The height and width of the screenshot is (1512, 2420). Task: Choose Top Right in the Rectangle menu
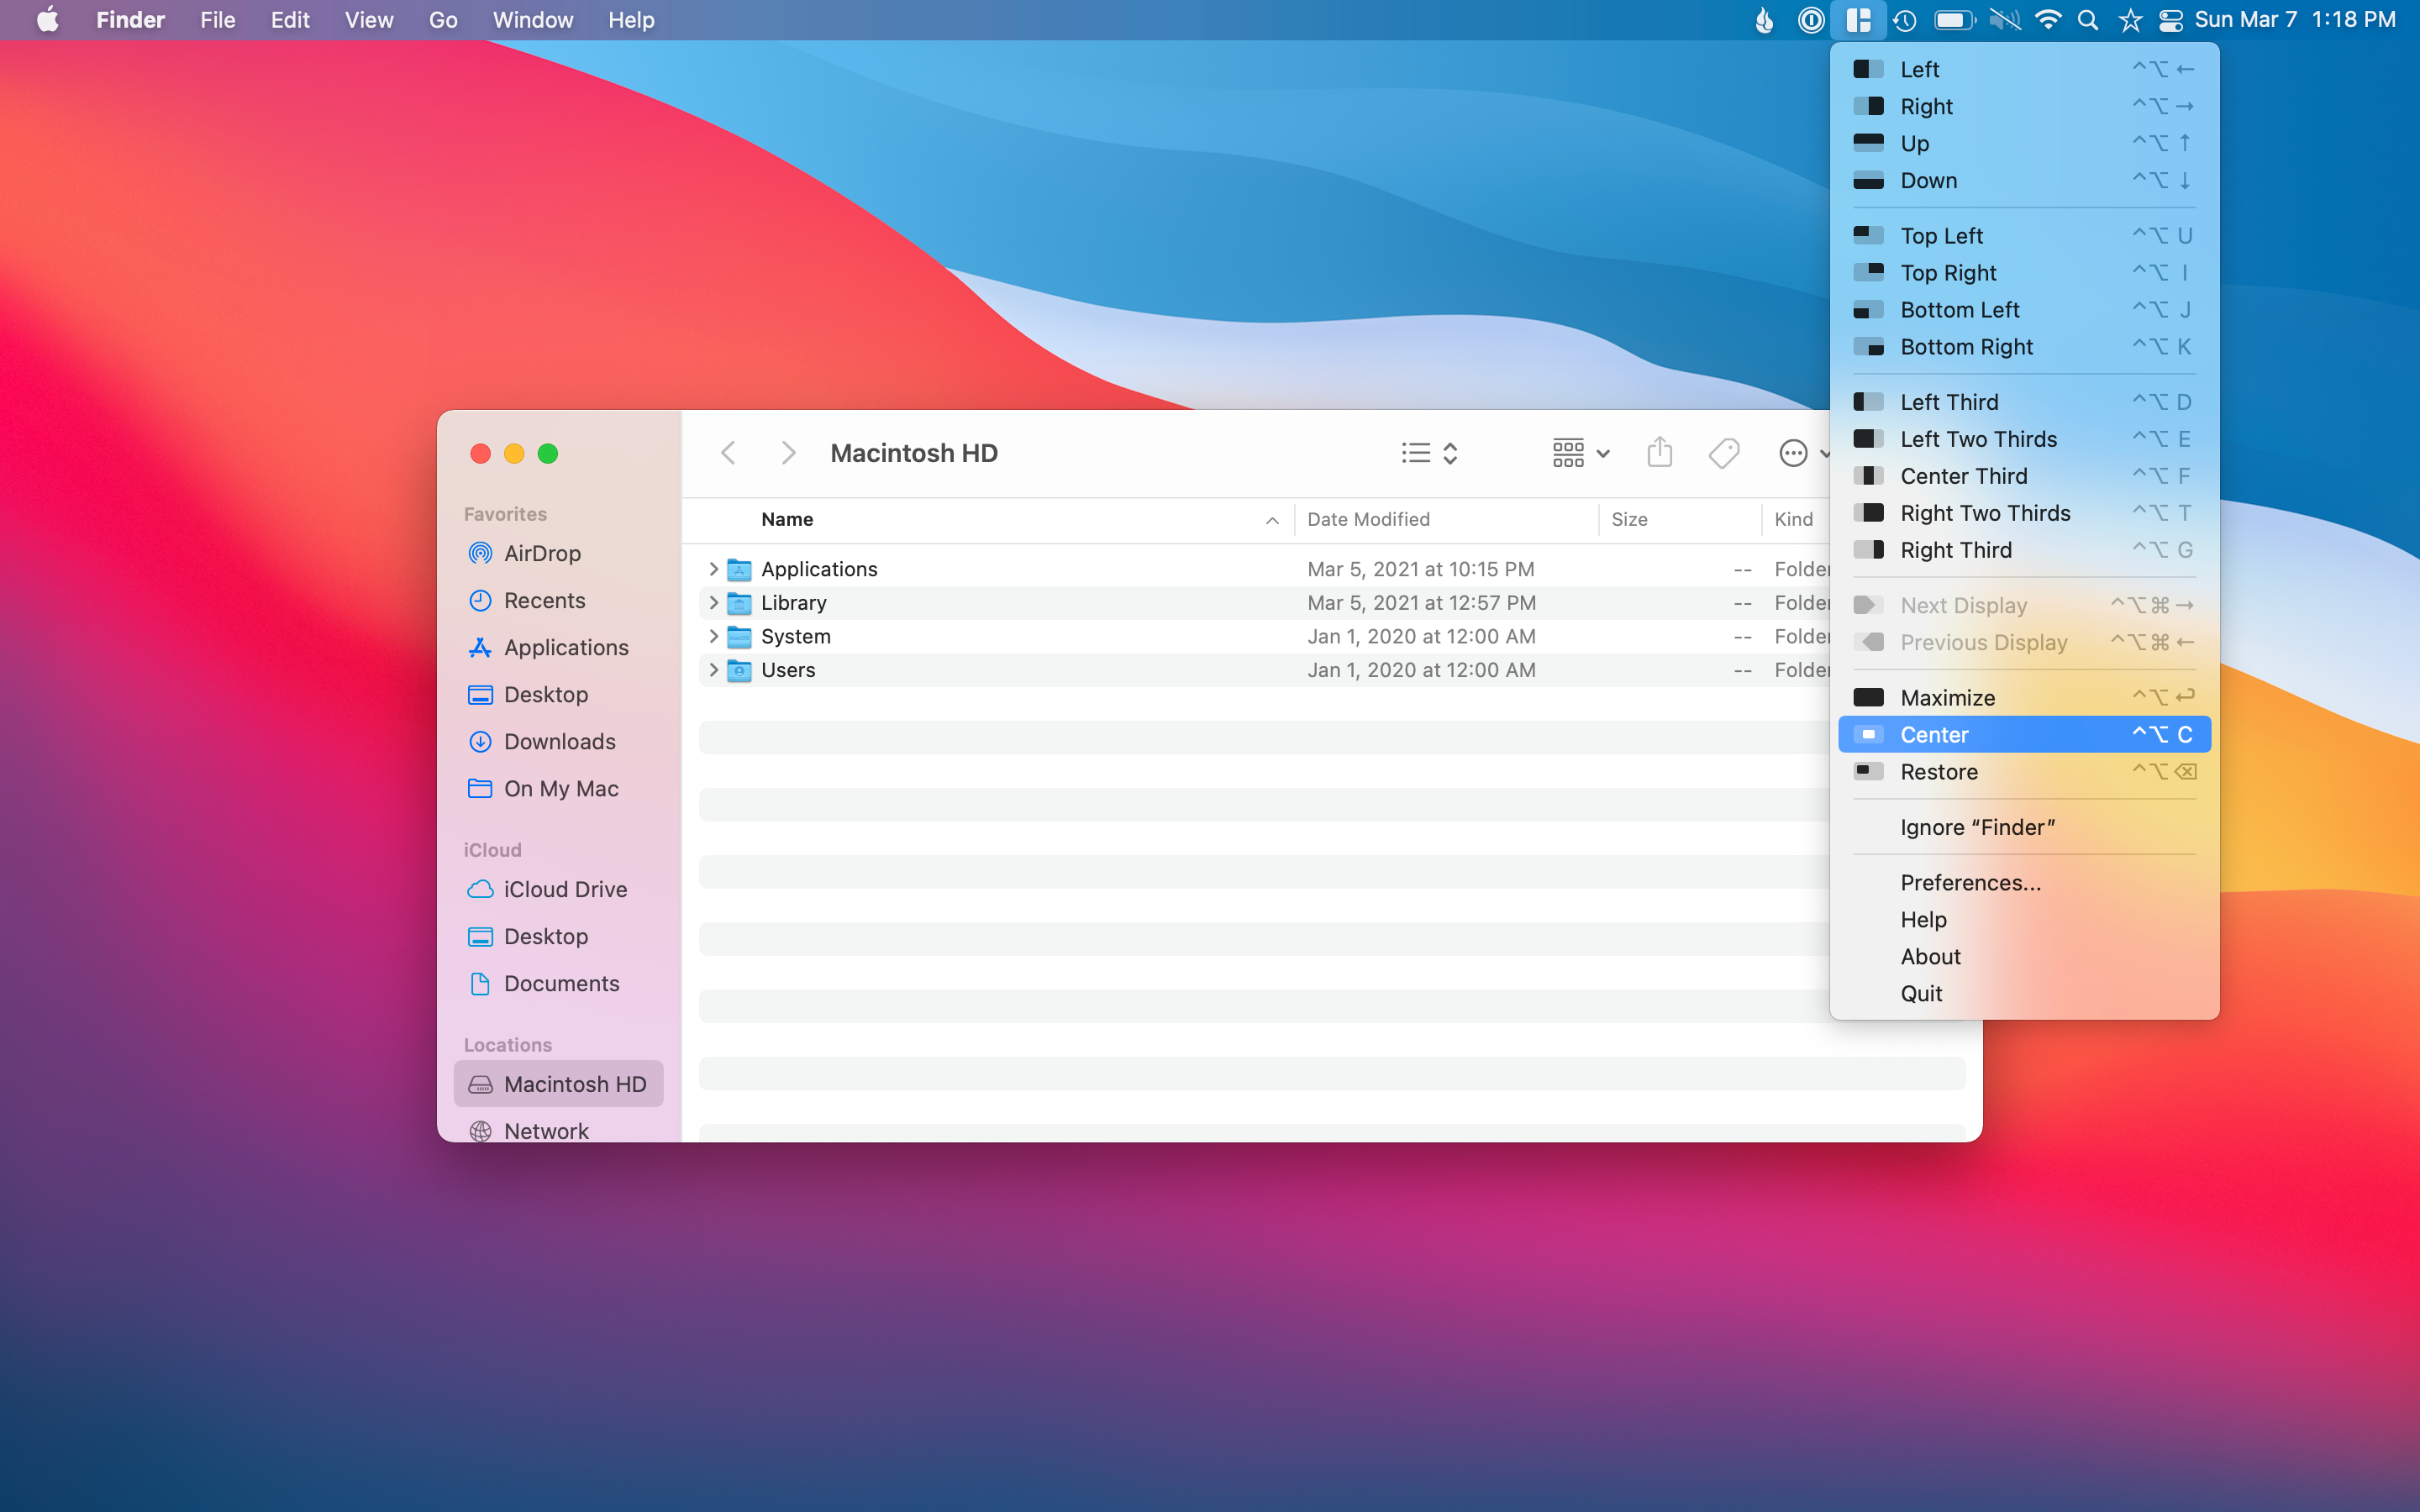[2024, 272]
